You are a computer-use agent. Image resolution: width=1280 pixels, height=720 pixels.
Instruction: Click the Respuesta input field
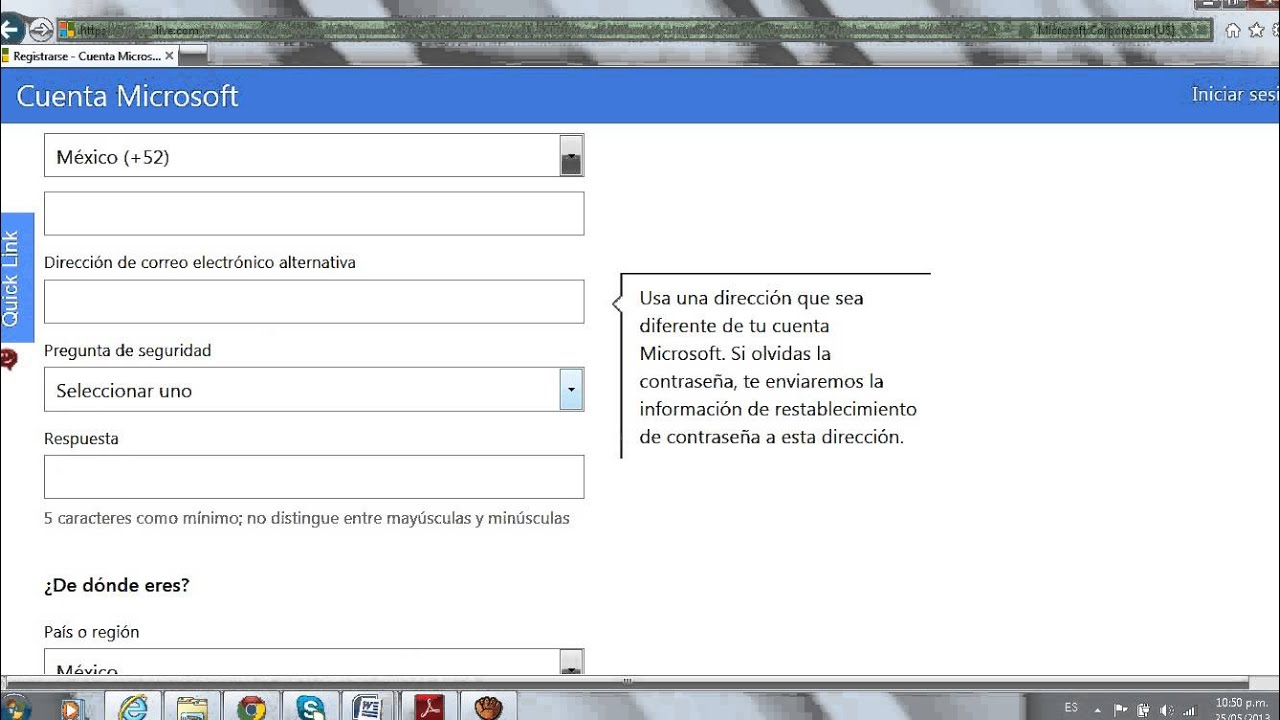point(314,477)
